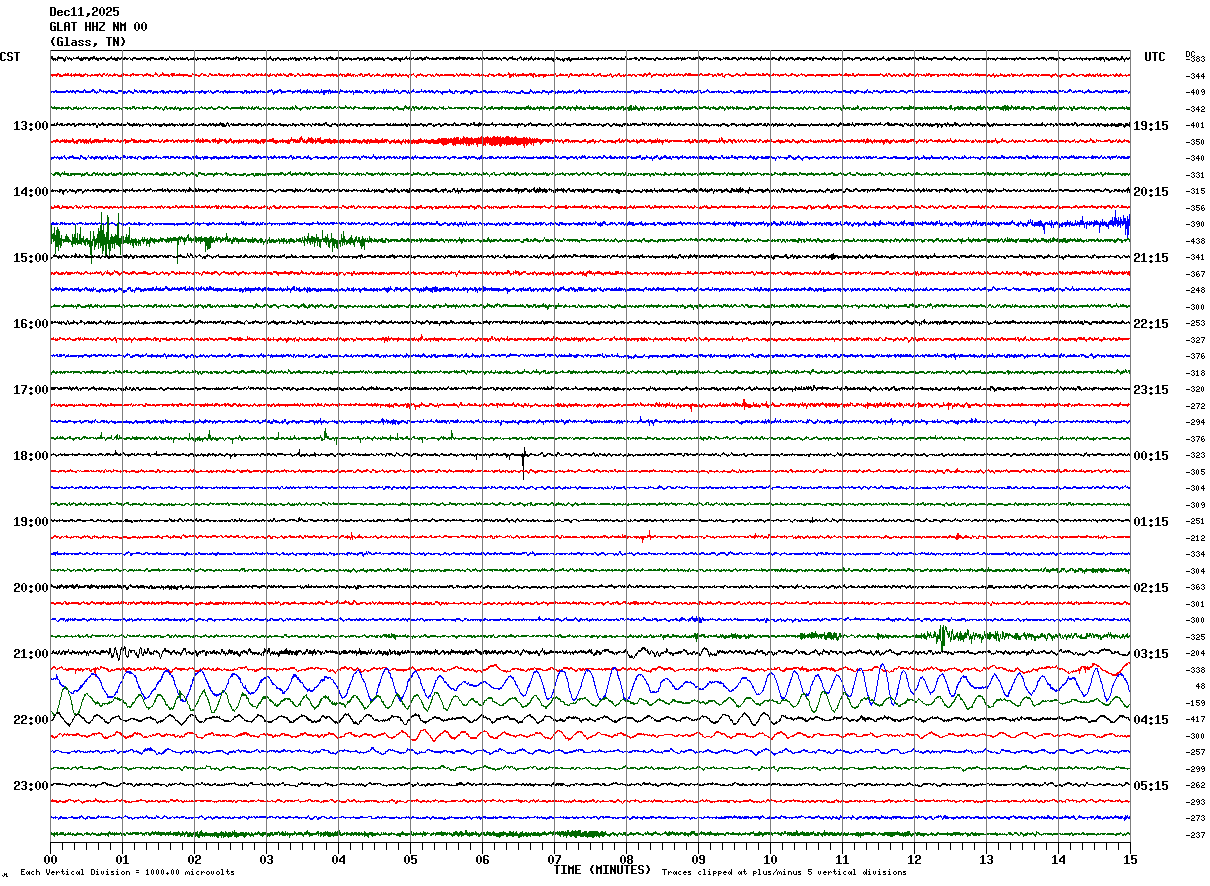Click the TIME (MINUTES) axis title
Viewport: 1210px width, 886px height.
[602, 870]
